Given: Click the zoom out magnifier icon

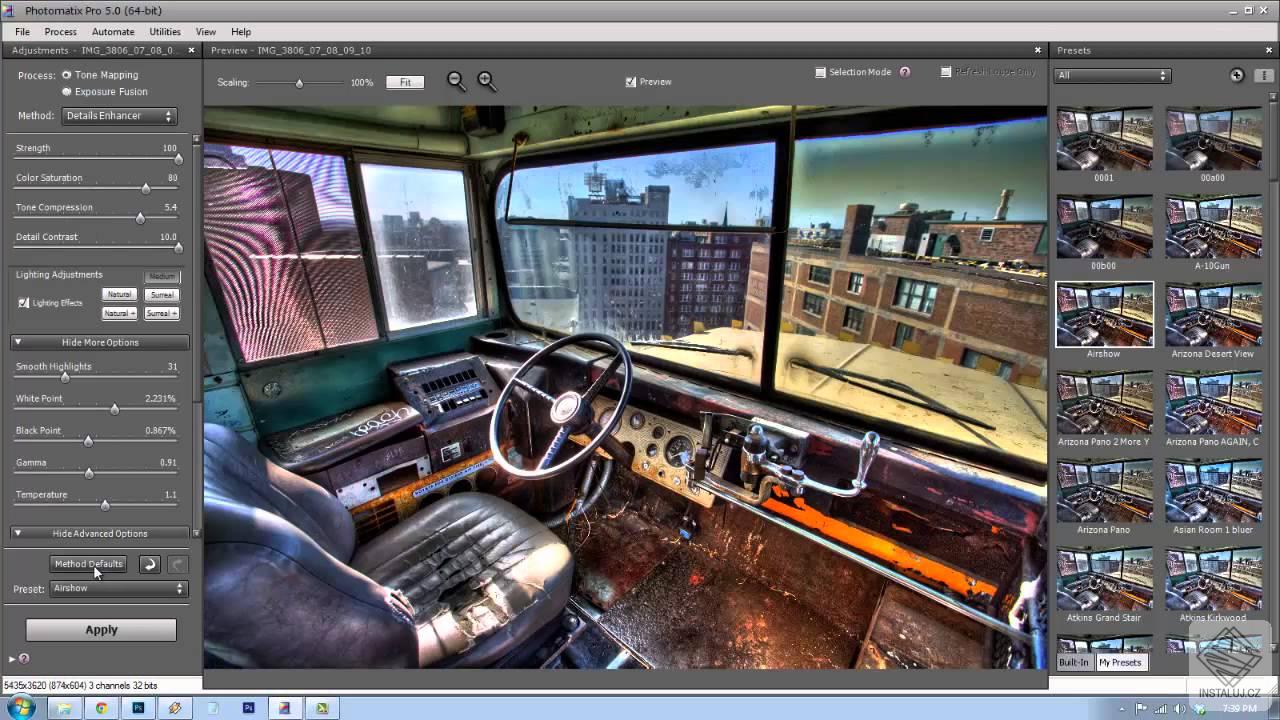Looking at the screenshot, I should (456, 81).
